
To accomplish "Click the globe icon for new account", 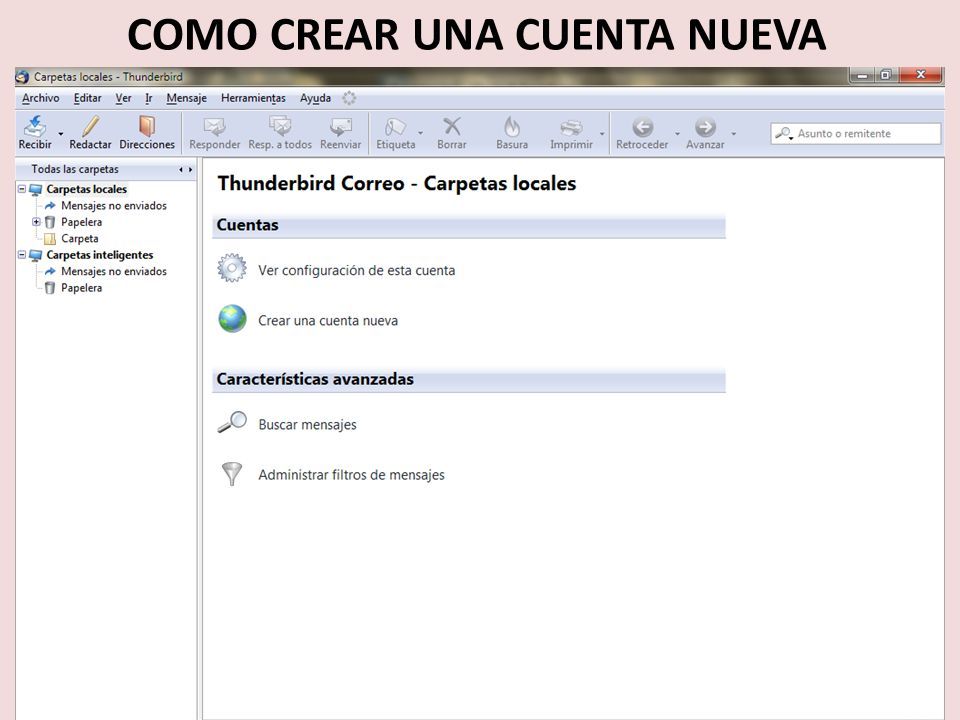I will click(x=233, y=318).
